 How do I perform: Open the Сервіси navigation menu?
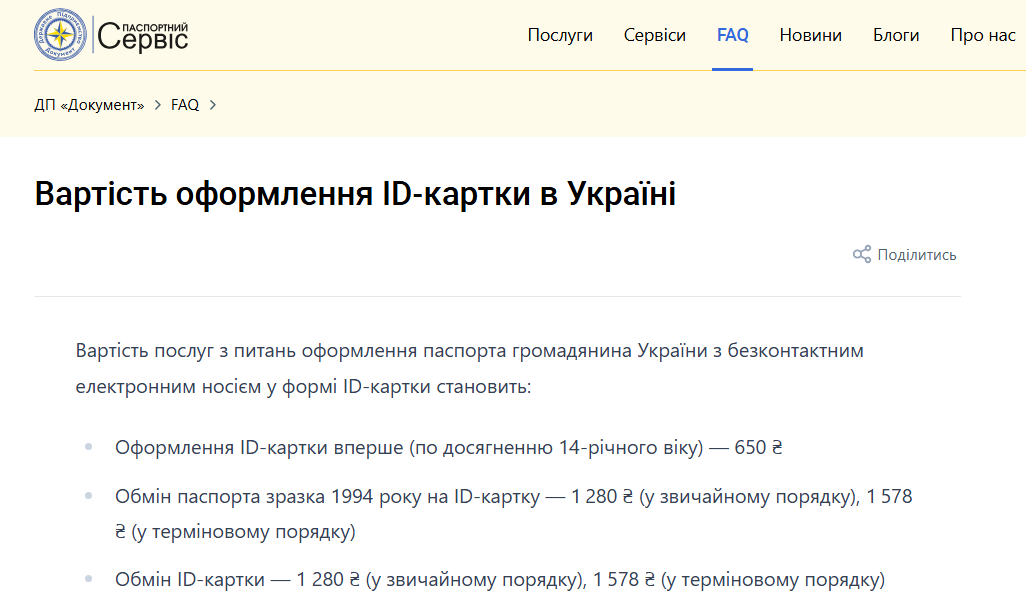(654, 34)
